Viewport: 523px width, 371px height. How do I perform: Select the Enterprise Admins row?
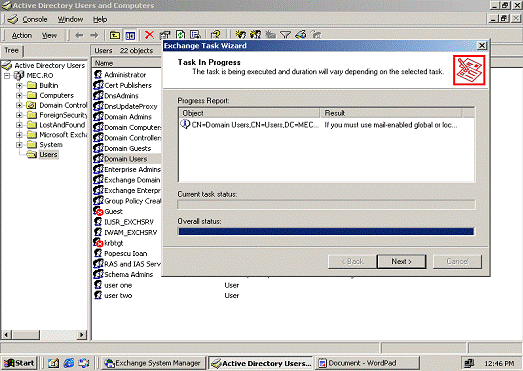click(x=127, y=169)
